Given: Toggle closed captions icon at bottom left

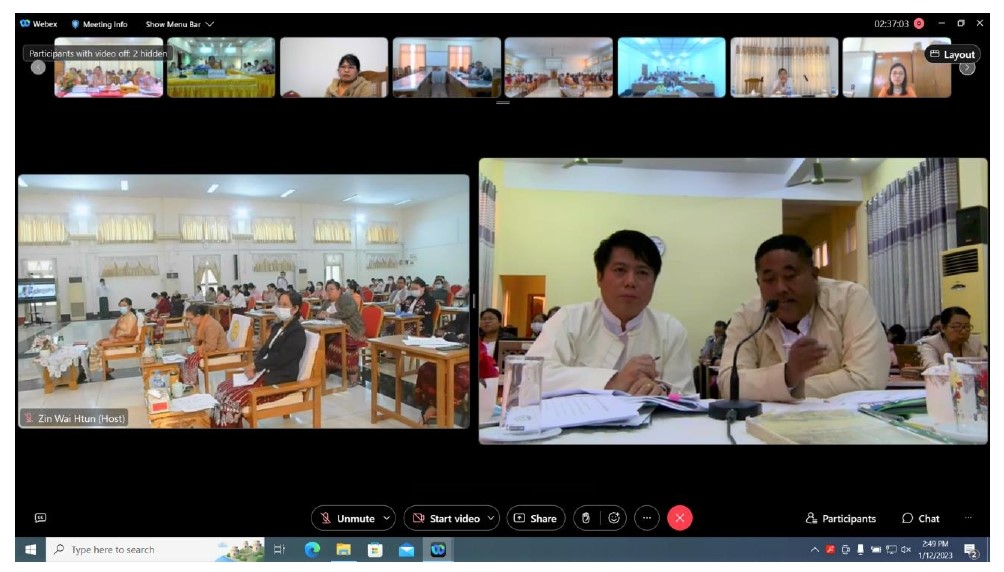Looking at the screenshot, I should [x=40, y=517].
